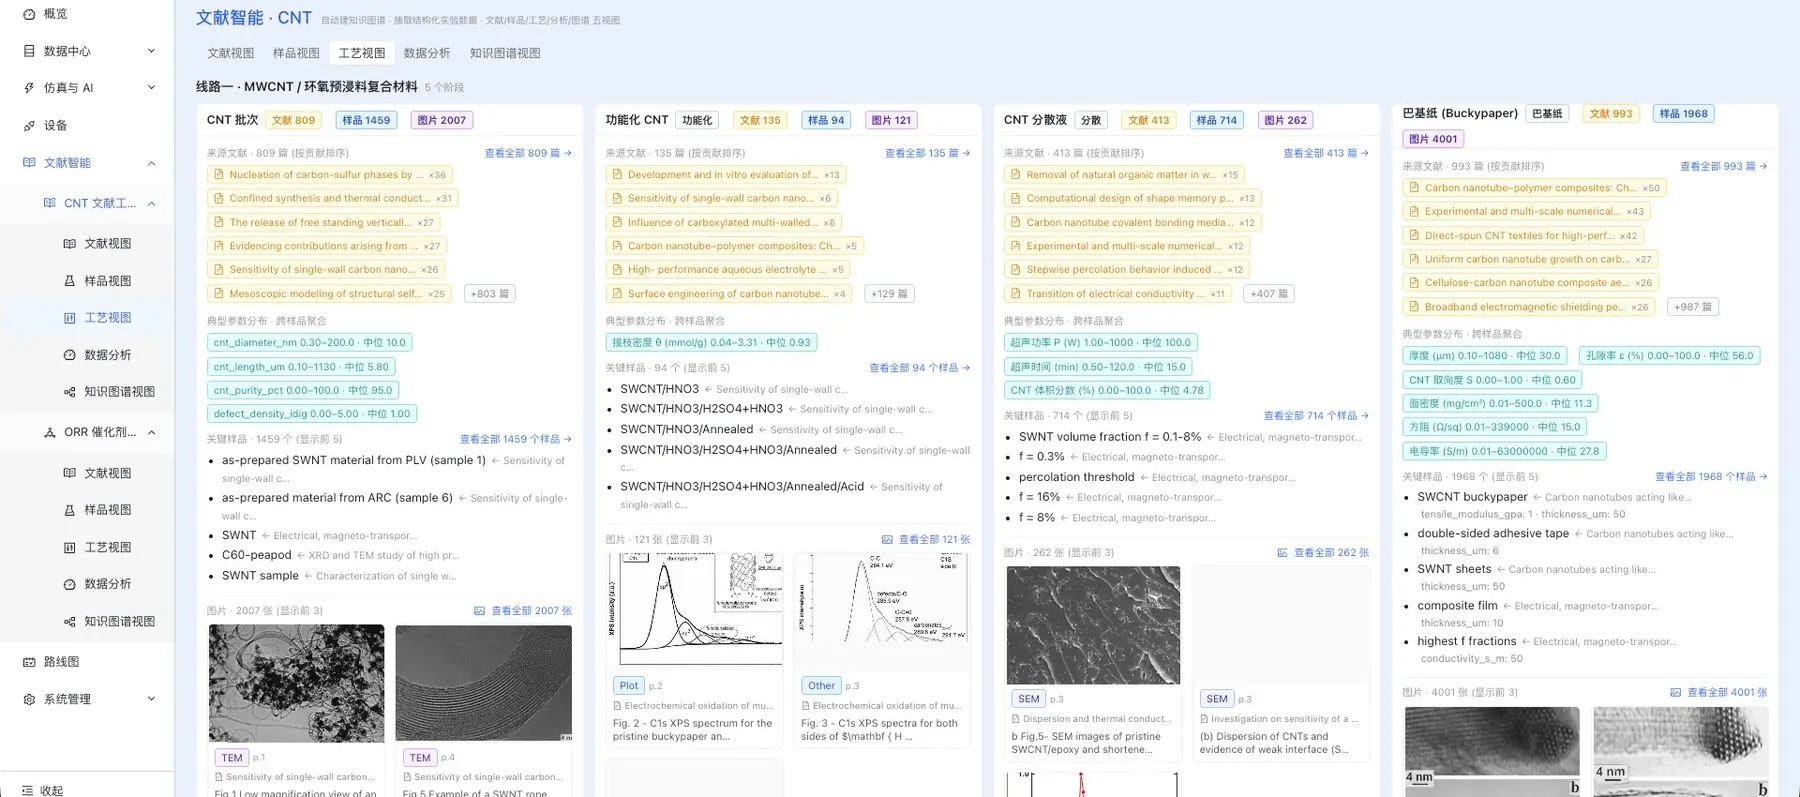Expand the +987 篇 more papers tag
Image resolution: width=1800 pixels, height=797 pixels.
1693,307
